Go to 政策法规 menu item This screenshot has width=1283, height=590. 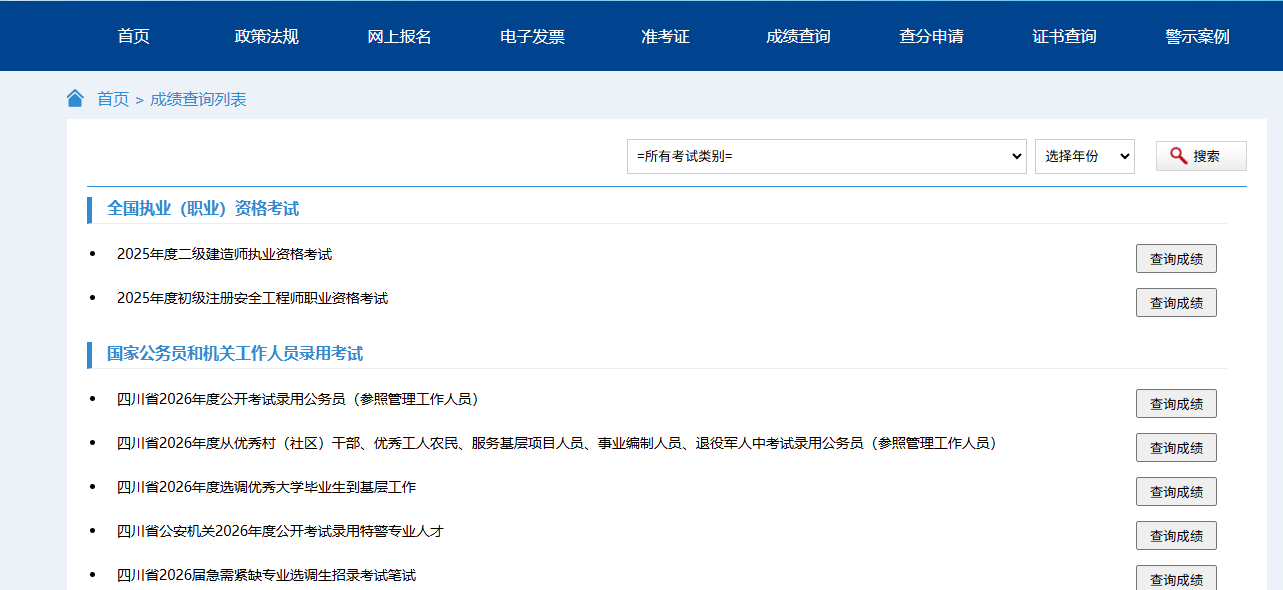tap(266, 37)
